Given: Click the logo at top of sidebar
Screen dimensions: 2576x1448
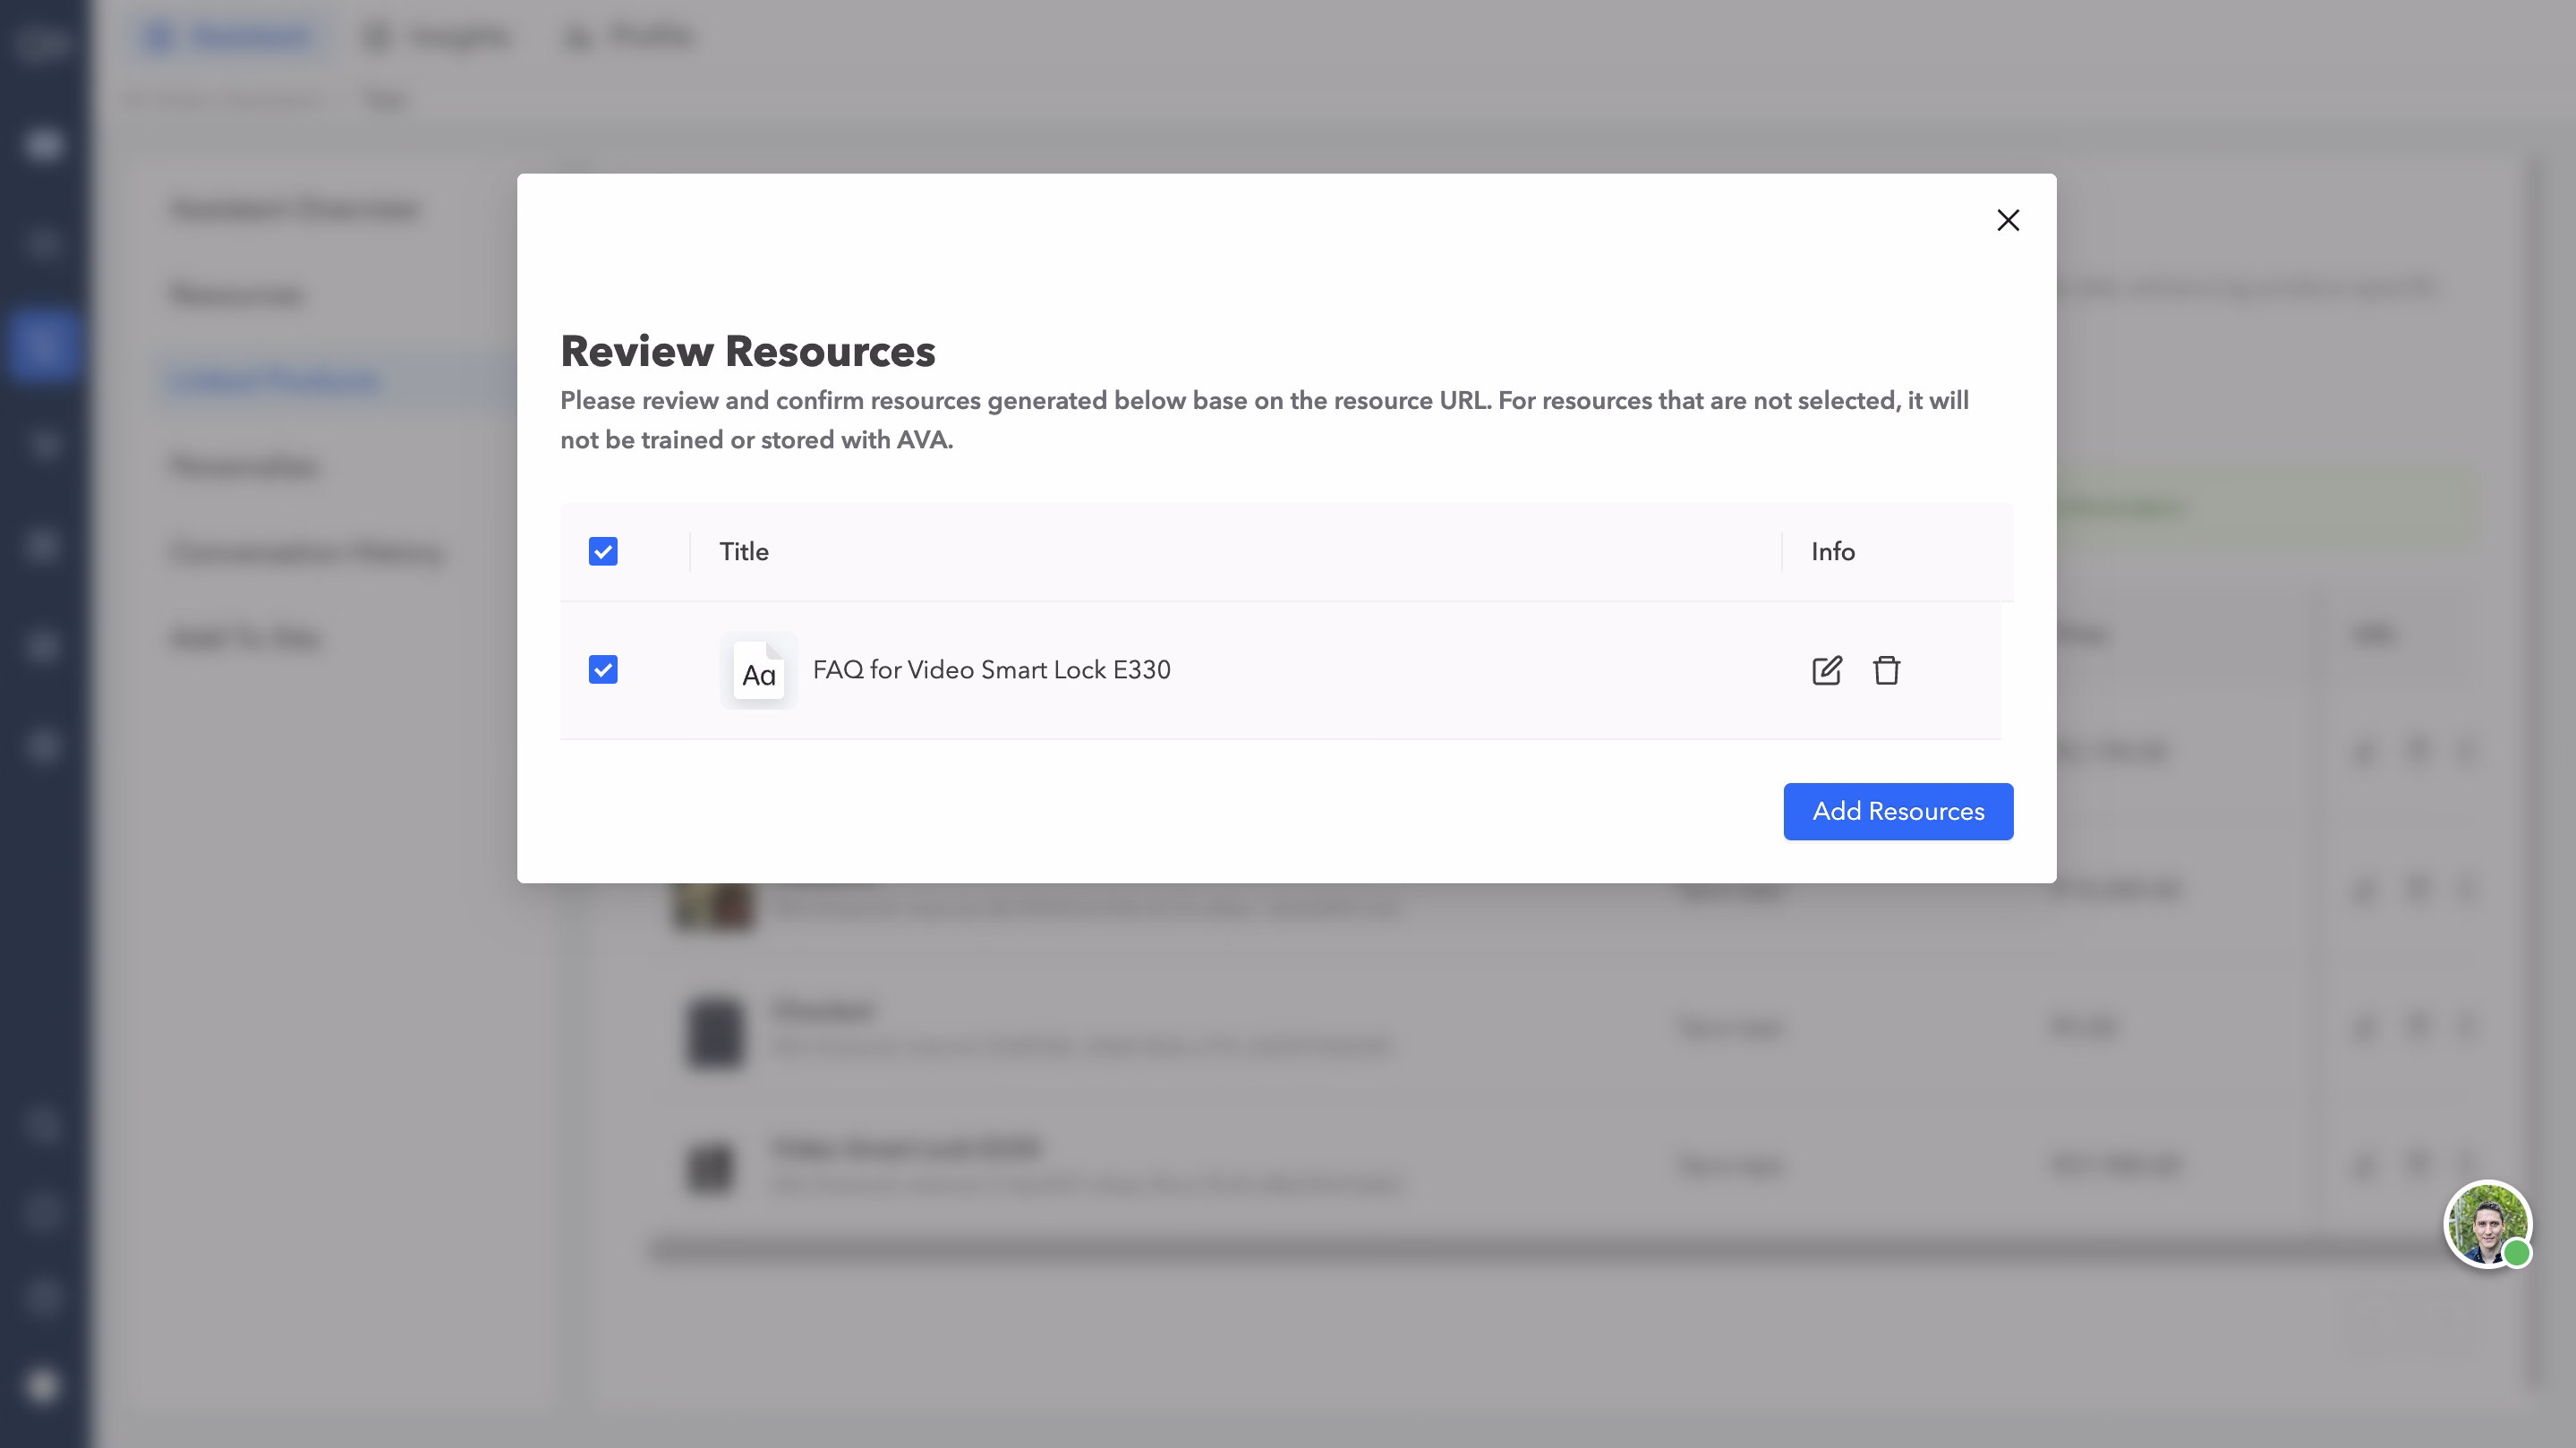Looking at the screenshot, I should click(x=42, y=42).
